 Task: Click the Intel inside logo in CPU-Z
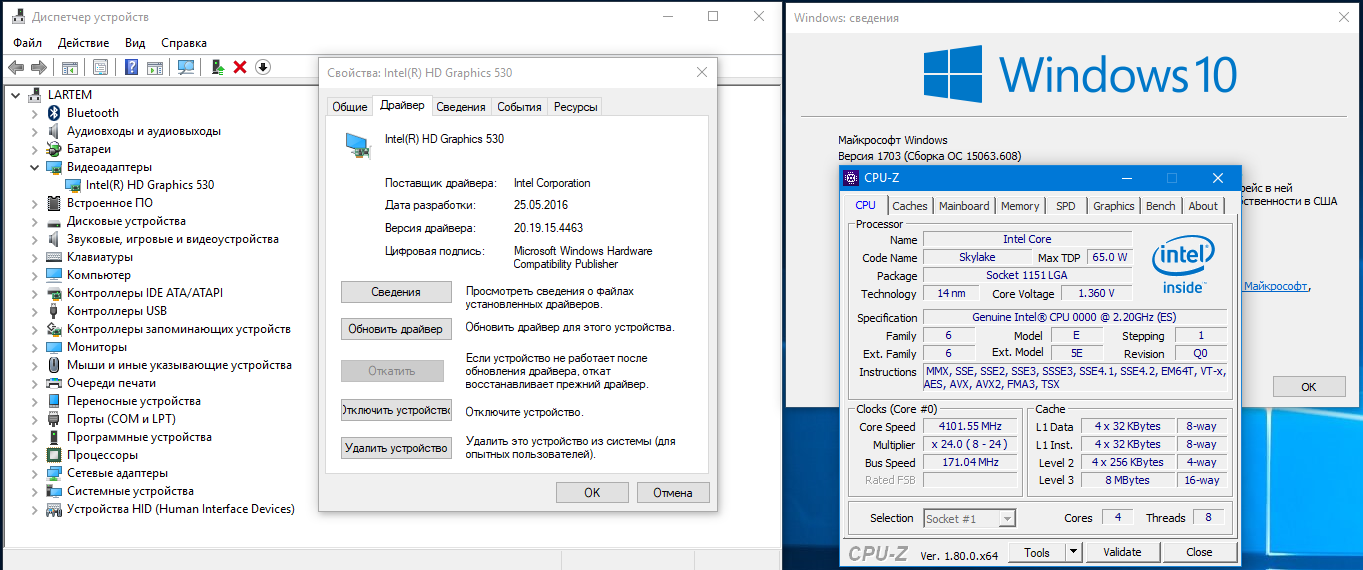coord(1183,266)
